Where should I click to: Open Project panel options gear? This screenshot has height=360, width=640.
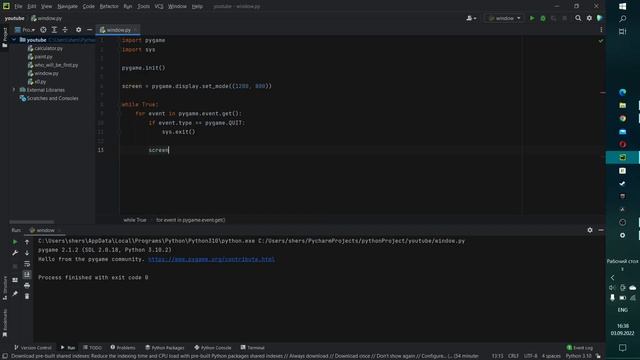pos(78,30)
